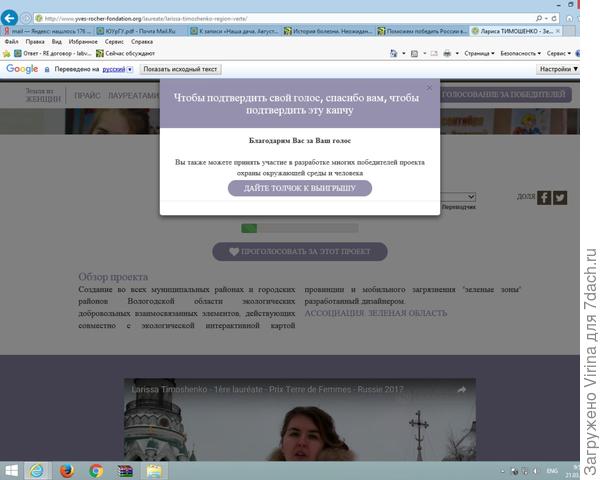Viewport: 600px width, 480px height.
Task: Go back with the browser back arrow
Action: (x=9, y=18)
